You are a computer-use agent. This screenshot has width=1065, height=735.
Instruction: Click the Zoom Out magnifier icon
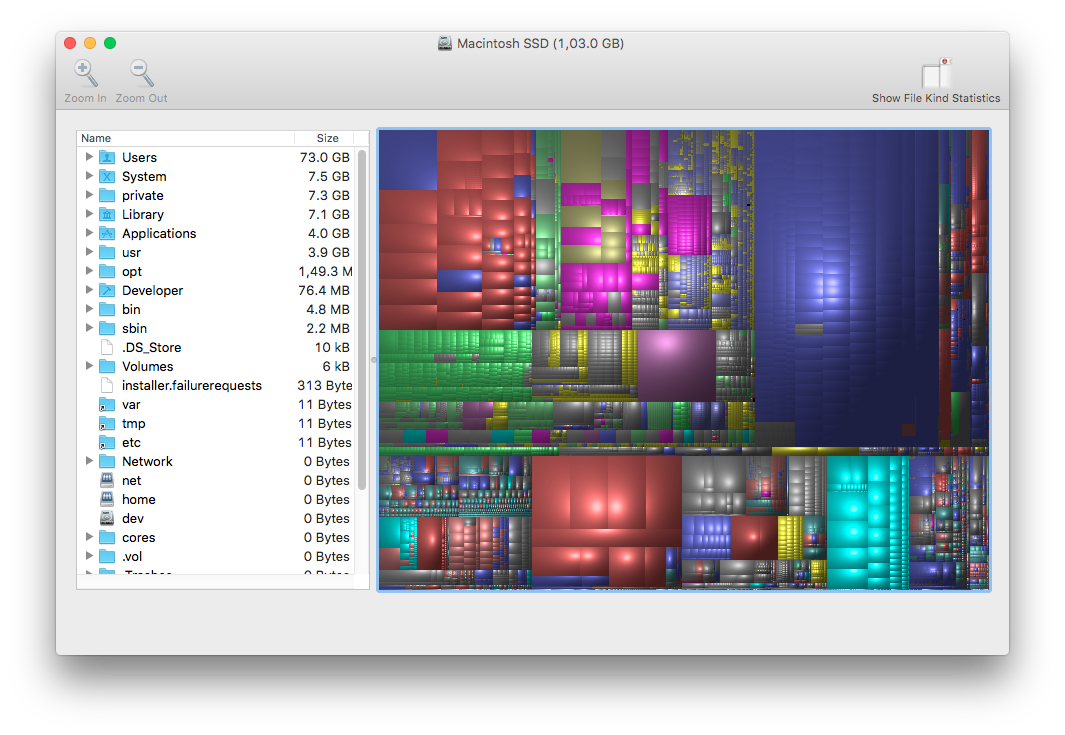pos(140,73)
